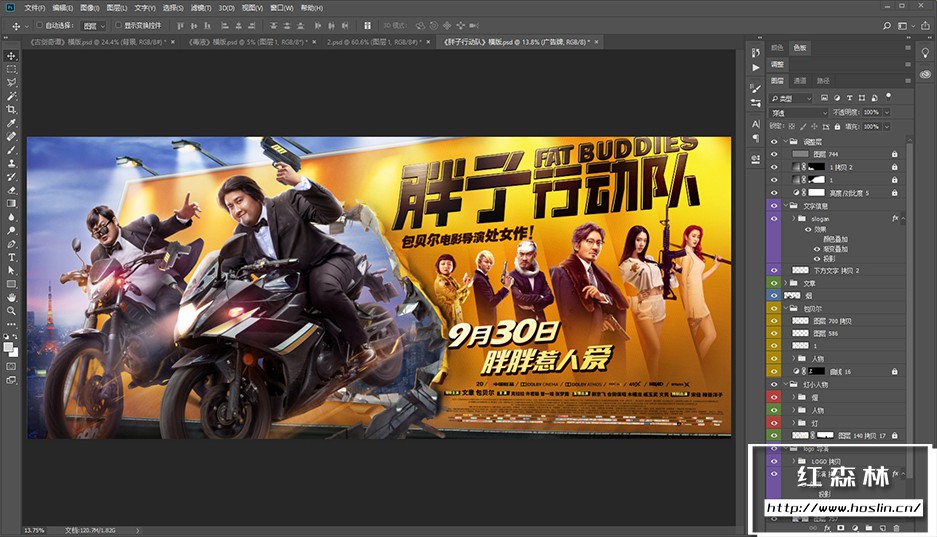Enable the 自动选择 checkbox

tap(39, 26)
